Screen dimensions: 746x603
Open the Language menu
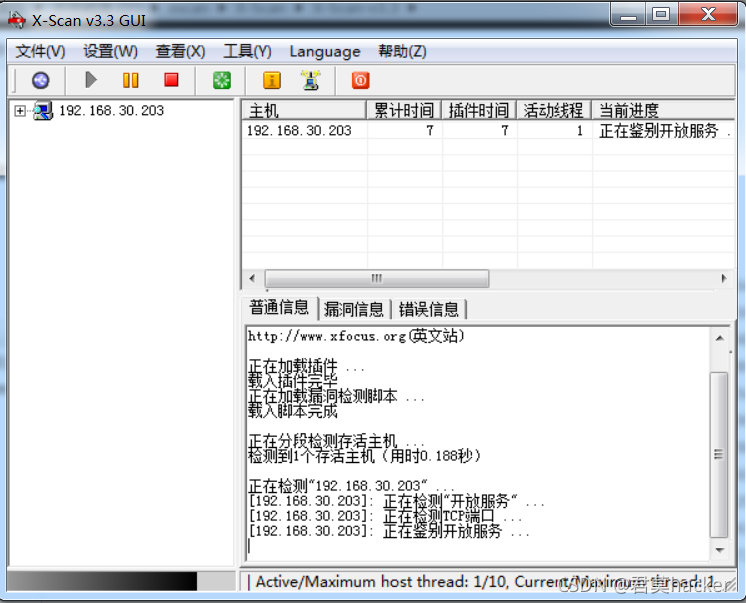(x=325, y=51)
